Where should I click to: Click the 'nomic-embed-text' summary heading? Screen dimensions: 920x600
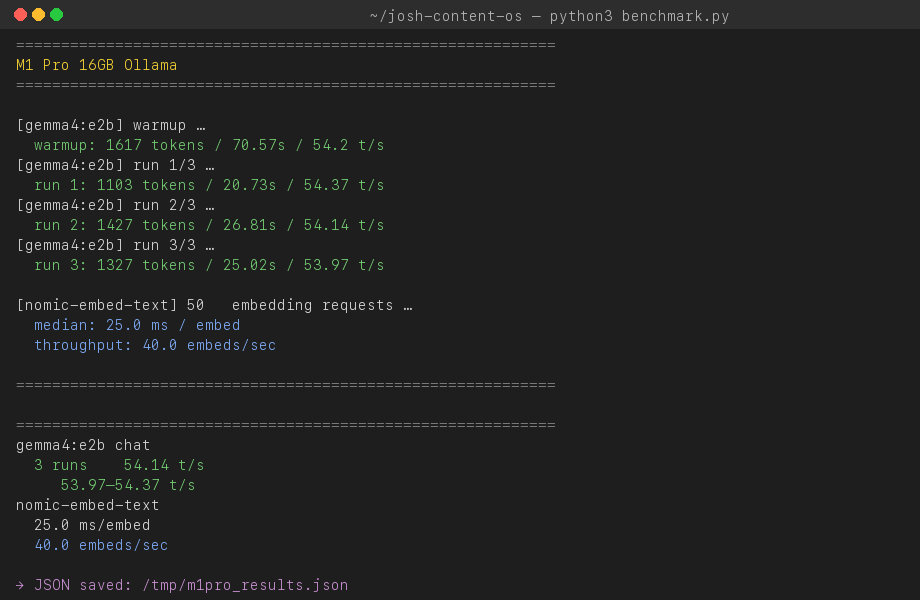(87, 505)
